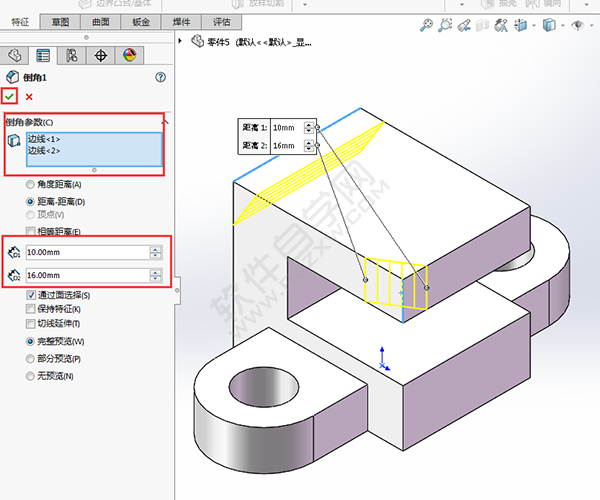Click the D2 16.00mm spinner arrows
600x500 pixels.
pyautogui.click(x=156, y=275)
